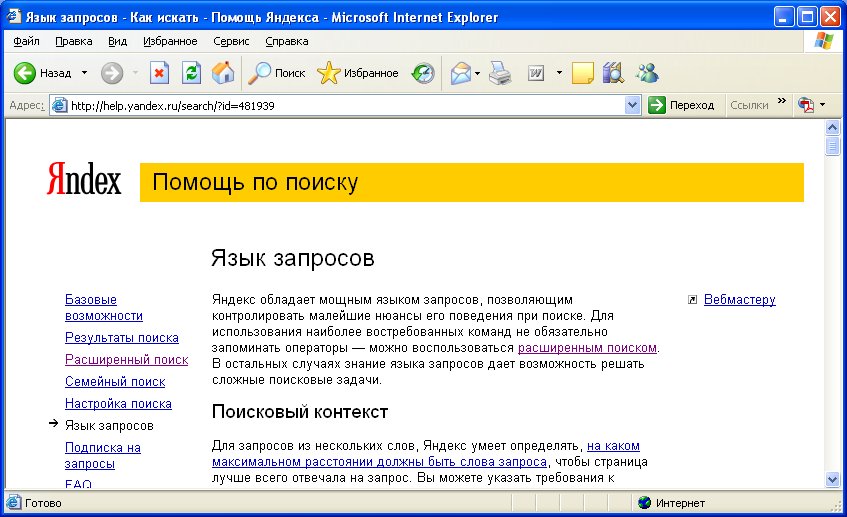This screenshot has width=847, height=517.
Task: Open the Сервис menu
Action: tap(231, 41)
